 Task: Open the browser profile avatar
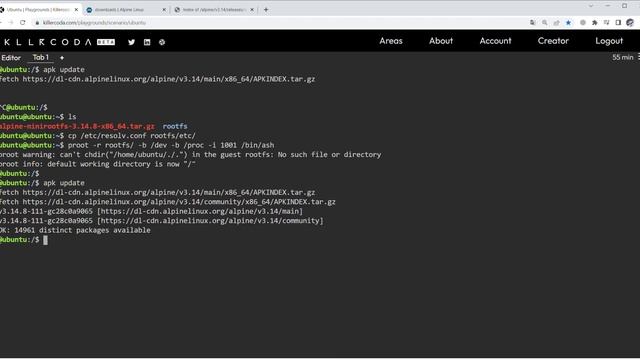[630, 23]
